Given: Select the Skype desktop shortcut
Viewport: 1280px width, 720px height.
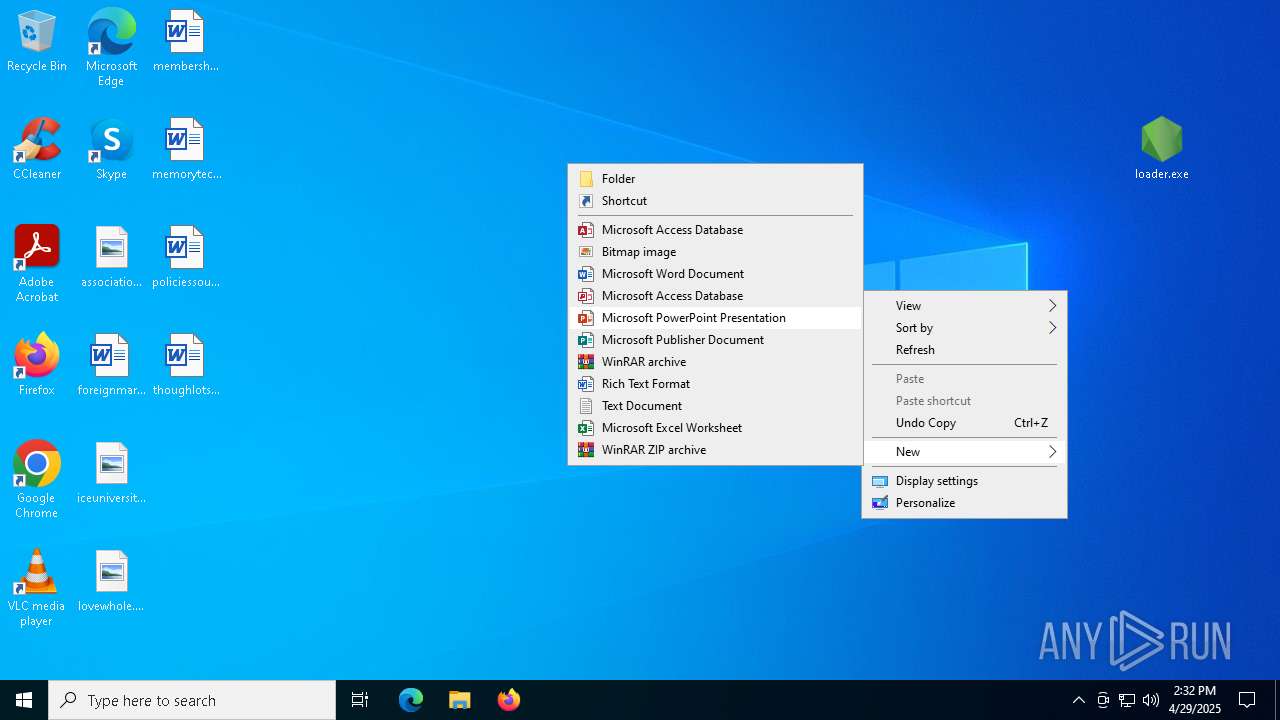Looking at the screenshot, I should [111, 149].
